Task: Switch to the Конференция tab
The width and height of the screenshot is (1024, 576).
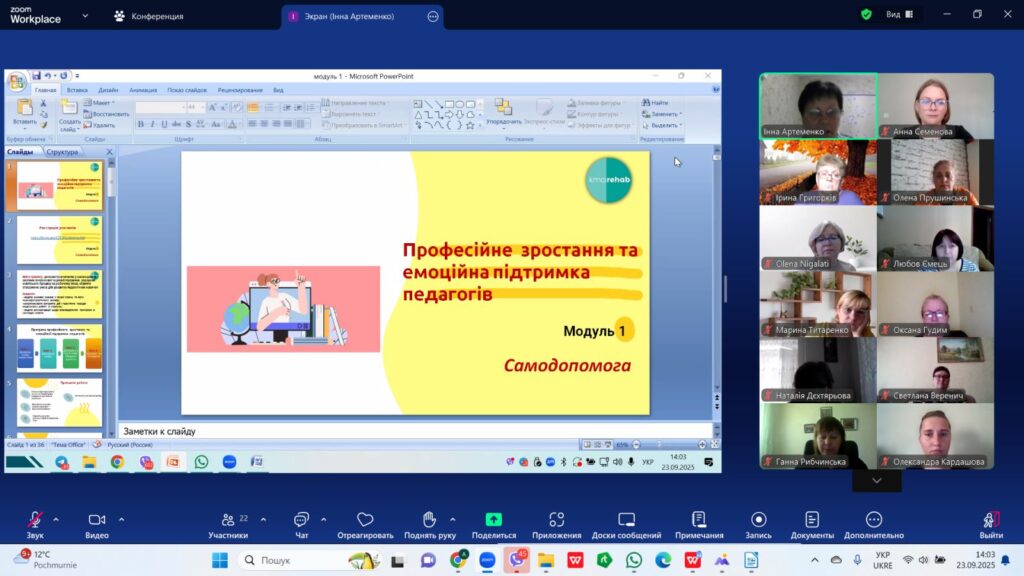Action: pyautogui.click(x=148, y=16)
